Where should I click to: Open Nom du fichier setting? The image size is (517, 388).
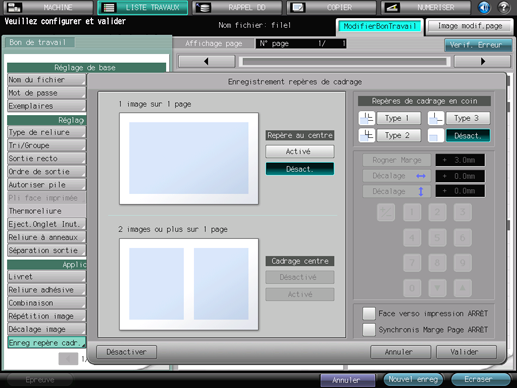pos(47,80)
